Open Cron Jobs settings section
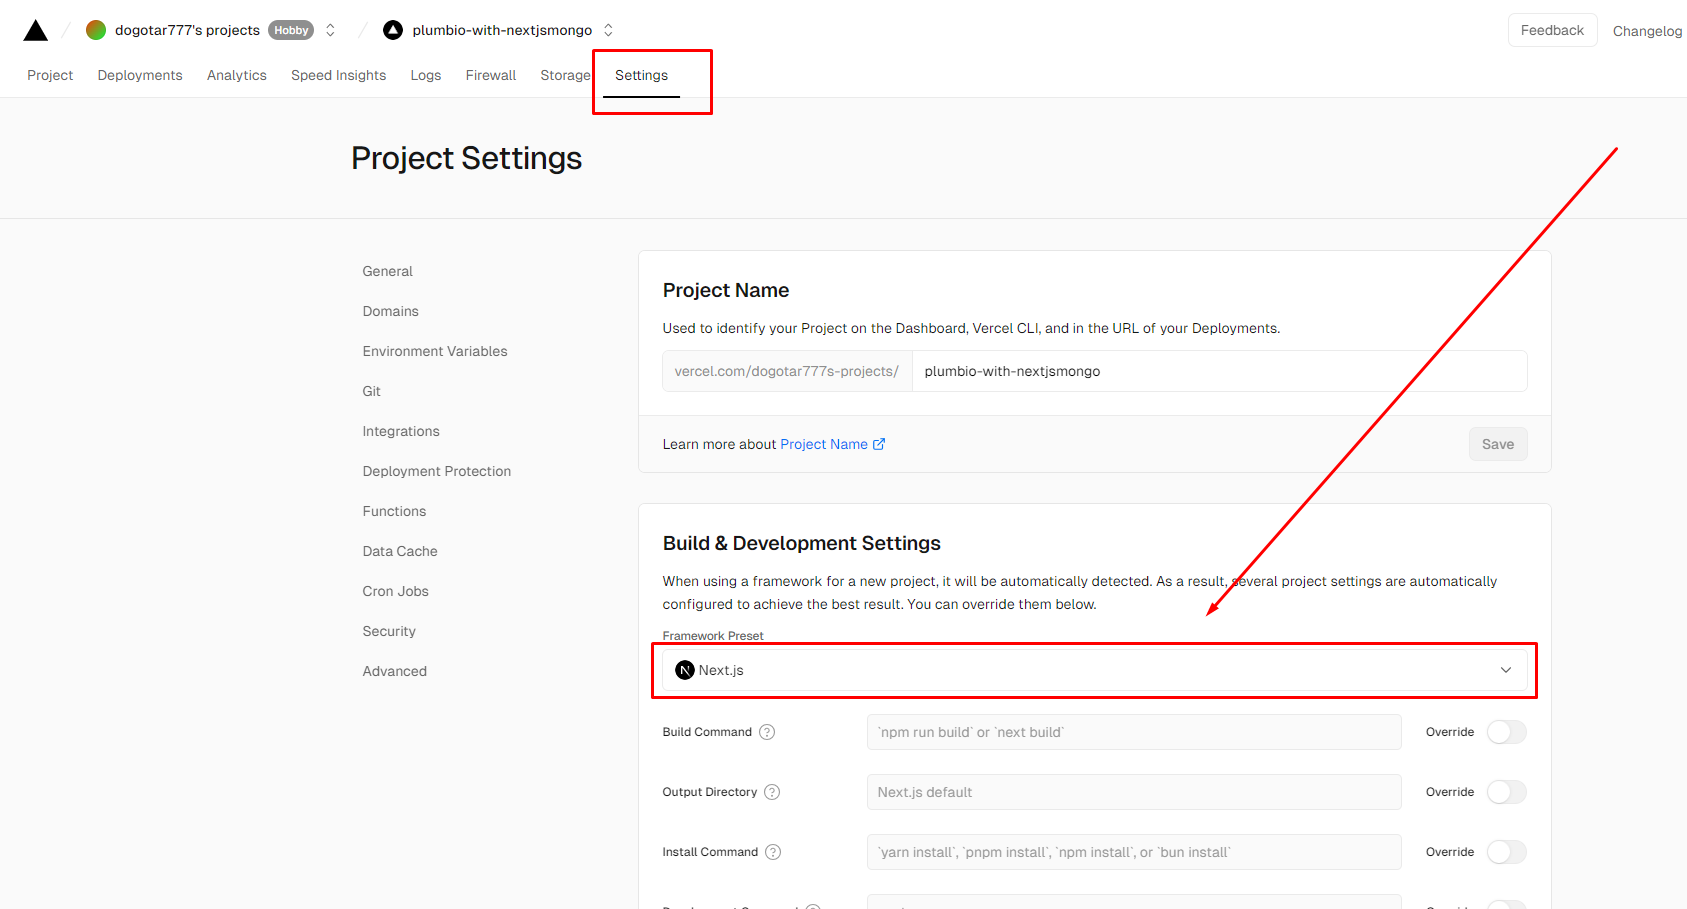The image size is (1687, 909). (x=396, y=591)
